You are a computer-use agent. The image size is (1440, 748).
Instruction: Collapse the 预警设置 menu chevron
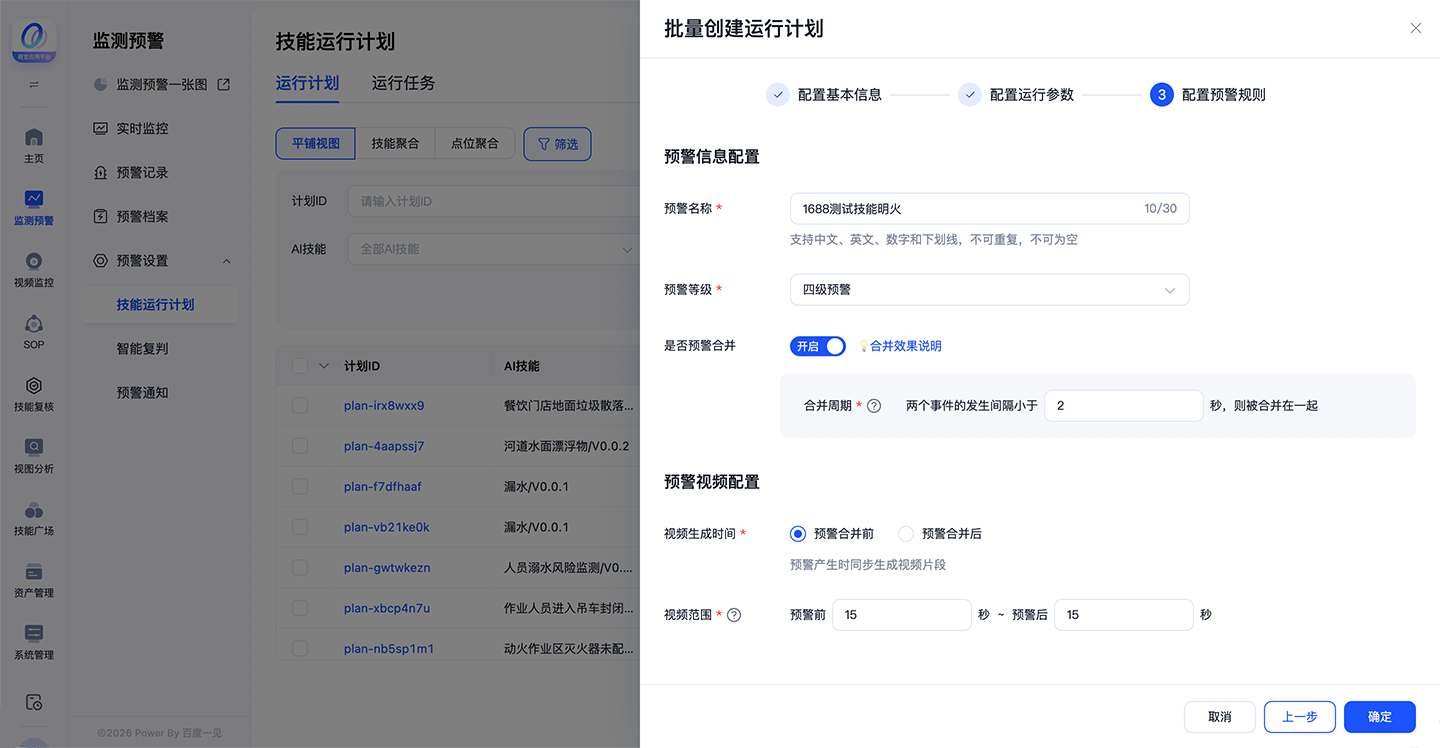pyautogui.click(x=226, y=261)
